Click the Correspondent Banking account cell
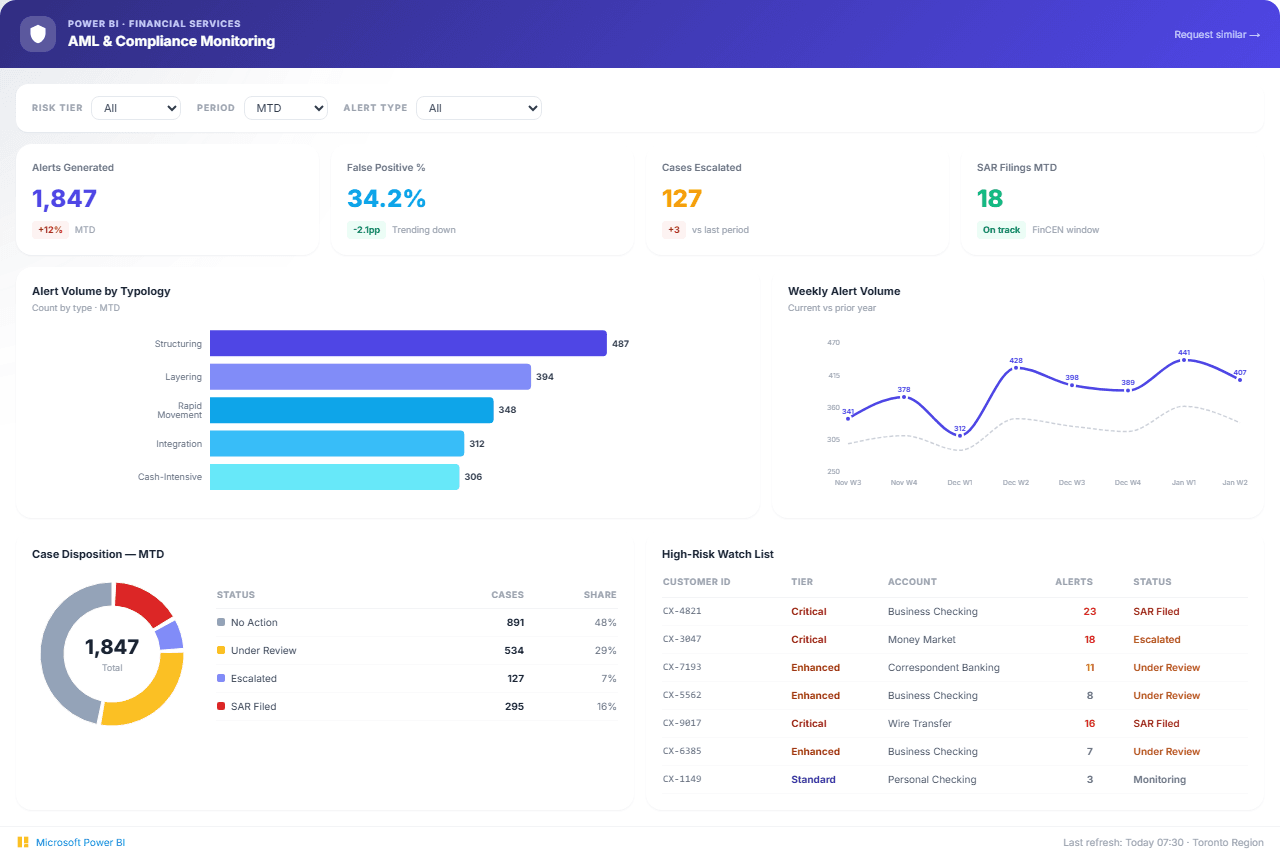The height and width of the screenshot is (858, 1280). coord(944,668)
